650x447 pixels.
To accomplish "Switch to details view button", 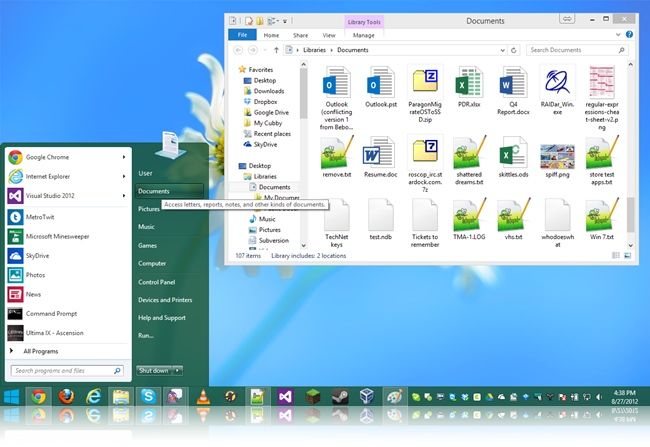I will pyautogui.click(x=616, y=256).
